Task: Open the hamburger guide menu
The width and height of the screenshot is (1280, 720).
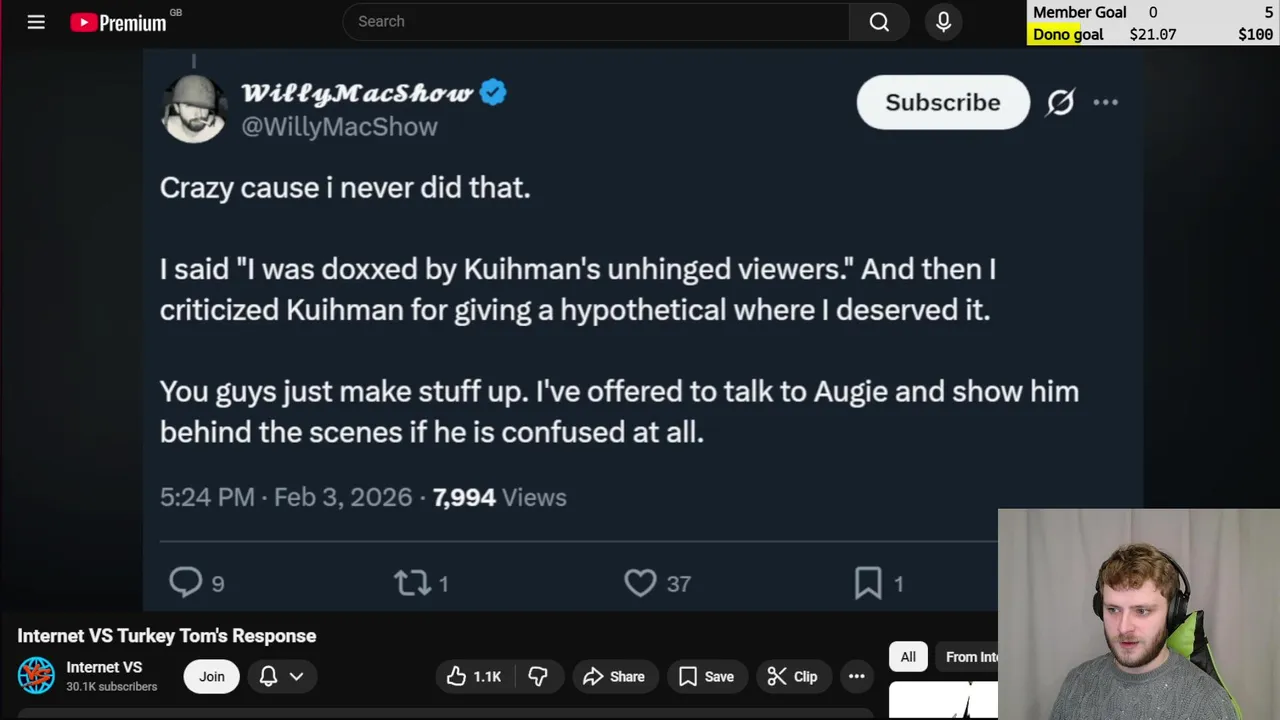Action: click(36, 22)
